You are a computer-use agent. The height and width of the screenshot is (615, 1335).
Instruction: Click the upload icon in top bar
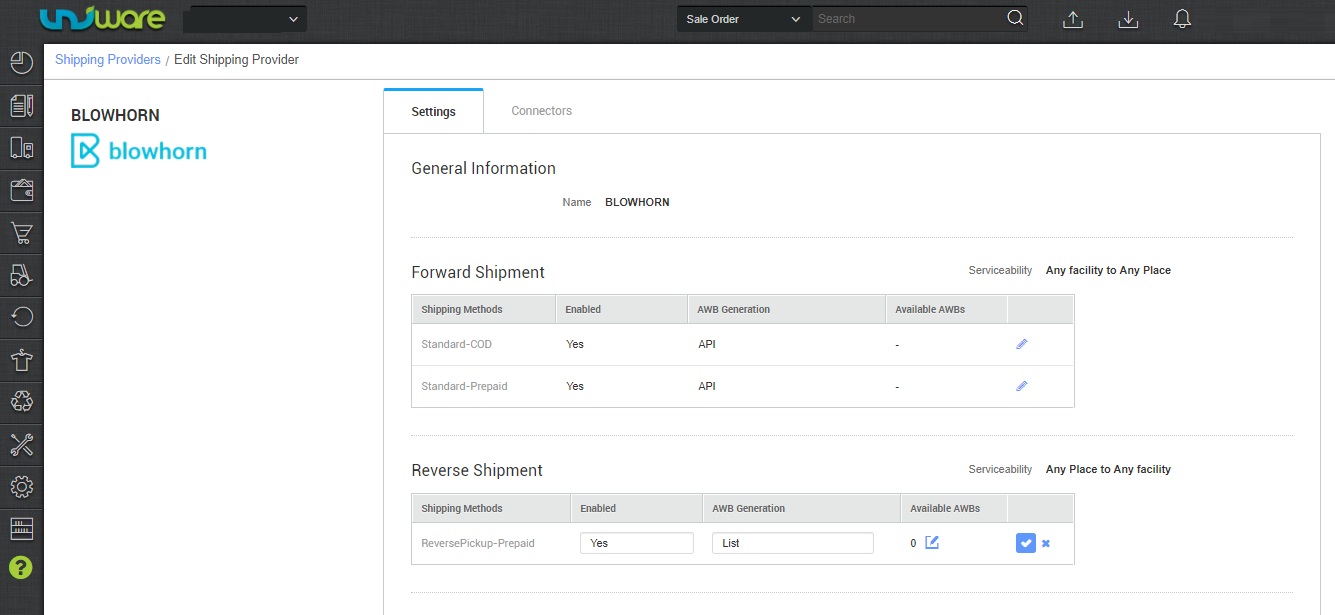[x=1073, y=19]
